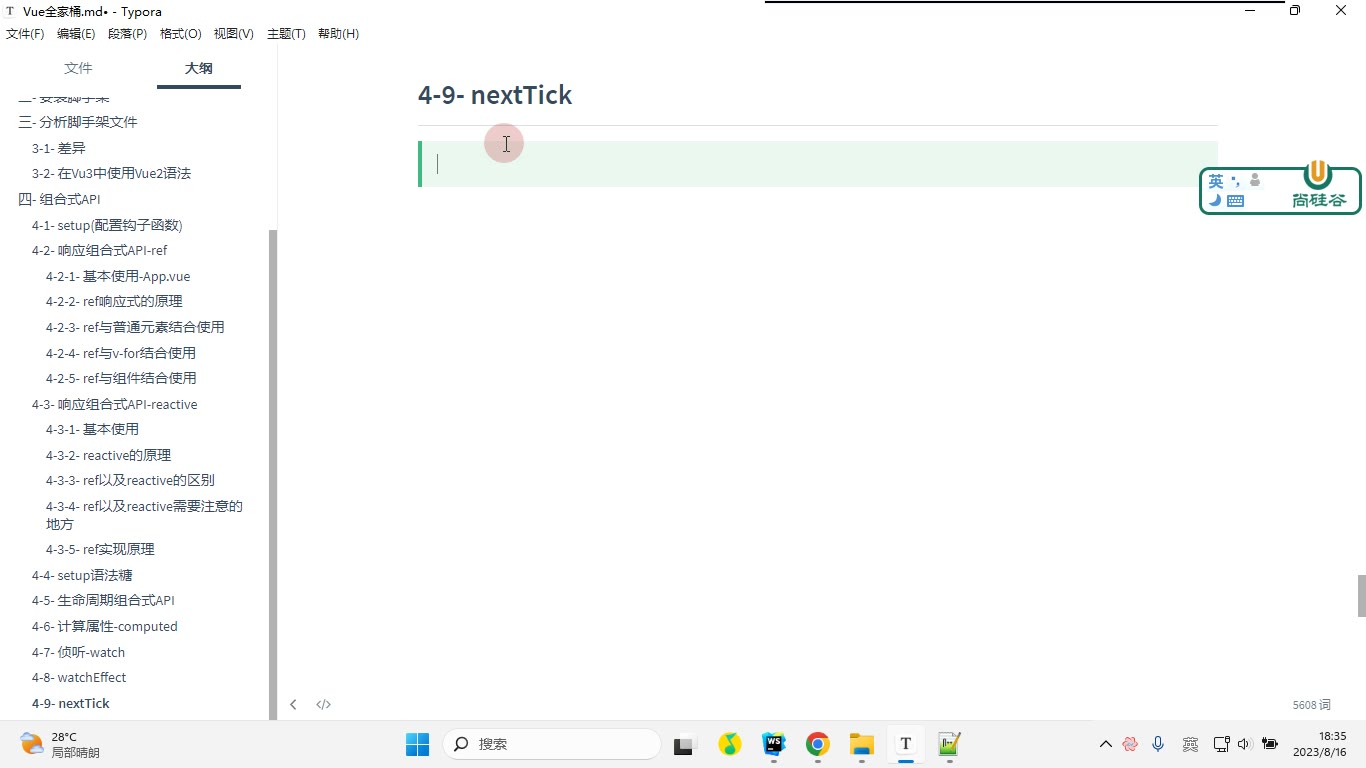Screen dimensions: 1366x768
Task: Toggle source code mode icon
Action: 323,704
